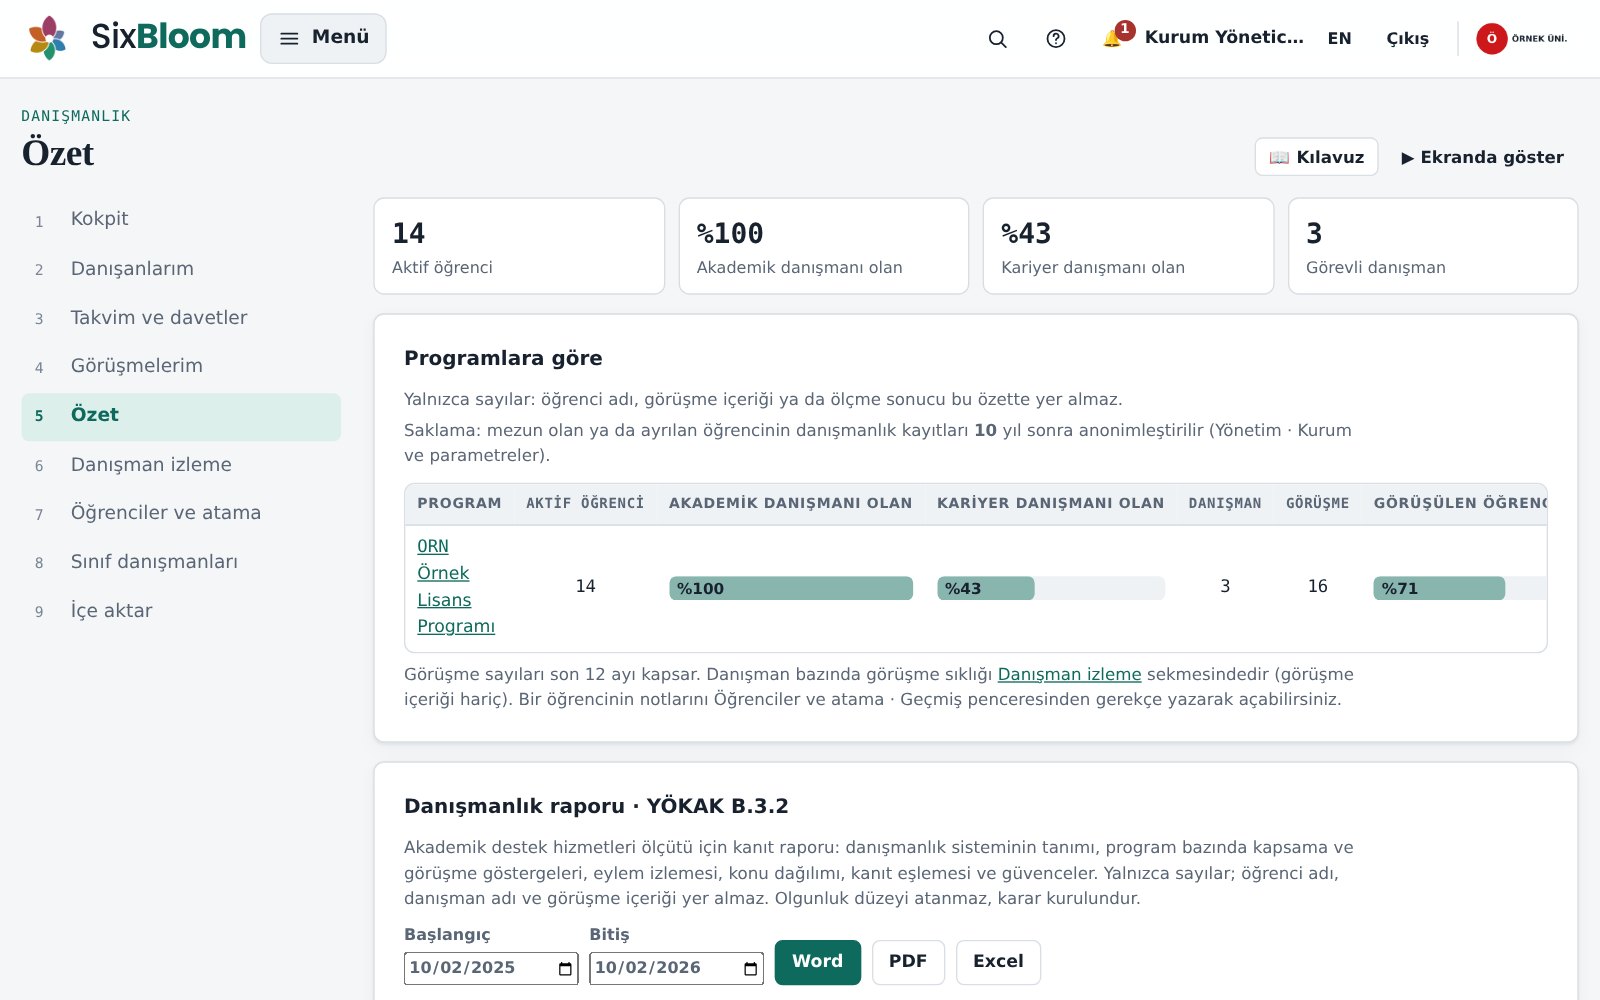
Task: Click the %100 Akademik danışmanı olan card
Action: [x=824, y=246]
